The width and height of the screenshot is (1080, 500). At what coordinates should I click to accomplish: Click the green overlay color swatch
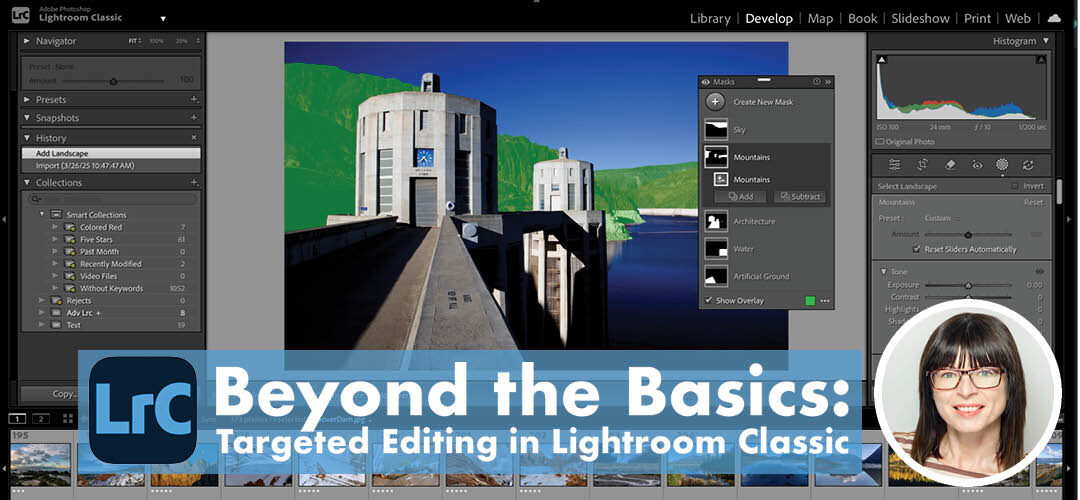coord(810,301)
